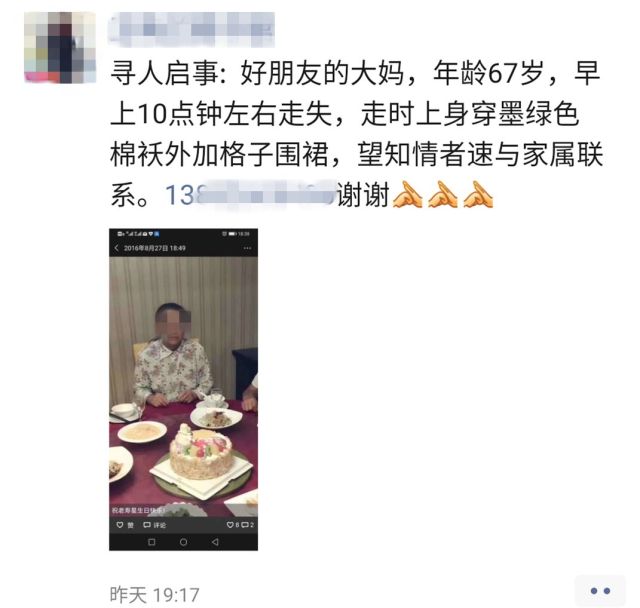Tap the heart 赞 like icon
640x608 pixels.
coord(120,525)
